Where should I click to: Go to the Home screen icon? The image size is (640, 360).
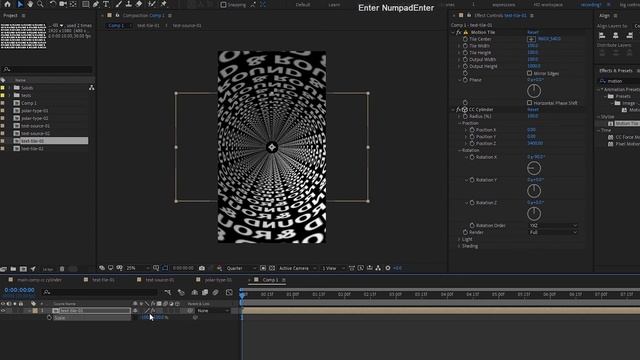coord(7,4)
